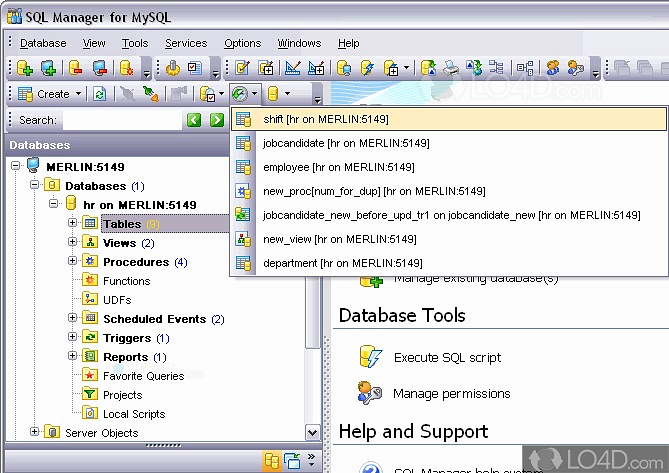669x473 pixels.
Task: Expand the Procedures tree node
Action: point(72,262)
